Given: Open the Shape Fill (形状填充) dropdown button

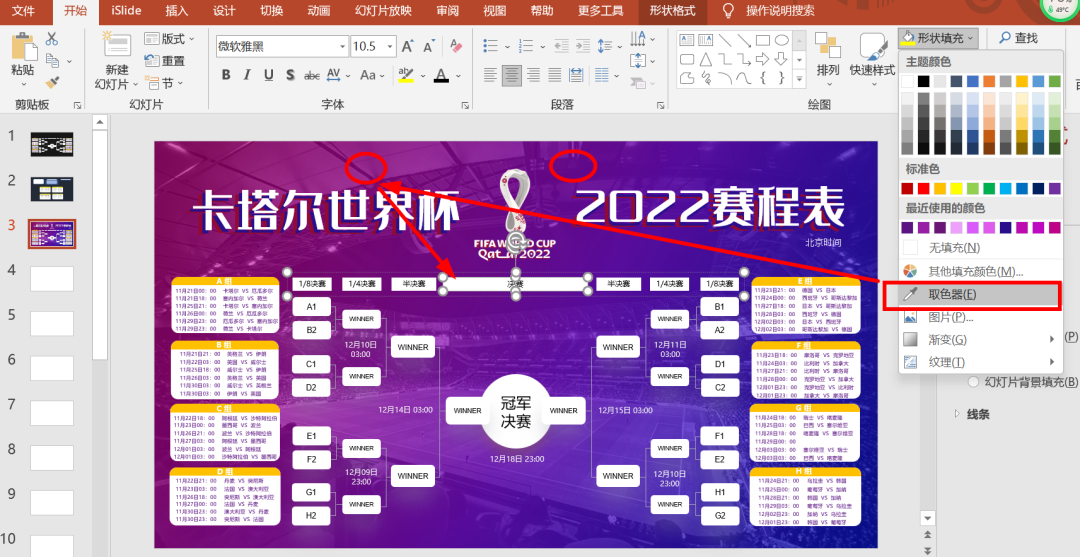Looking at the screenshot, I should pyautogui.click(x=938, y=38).
